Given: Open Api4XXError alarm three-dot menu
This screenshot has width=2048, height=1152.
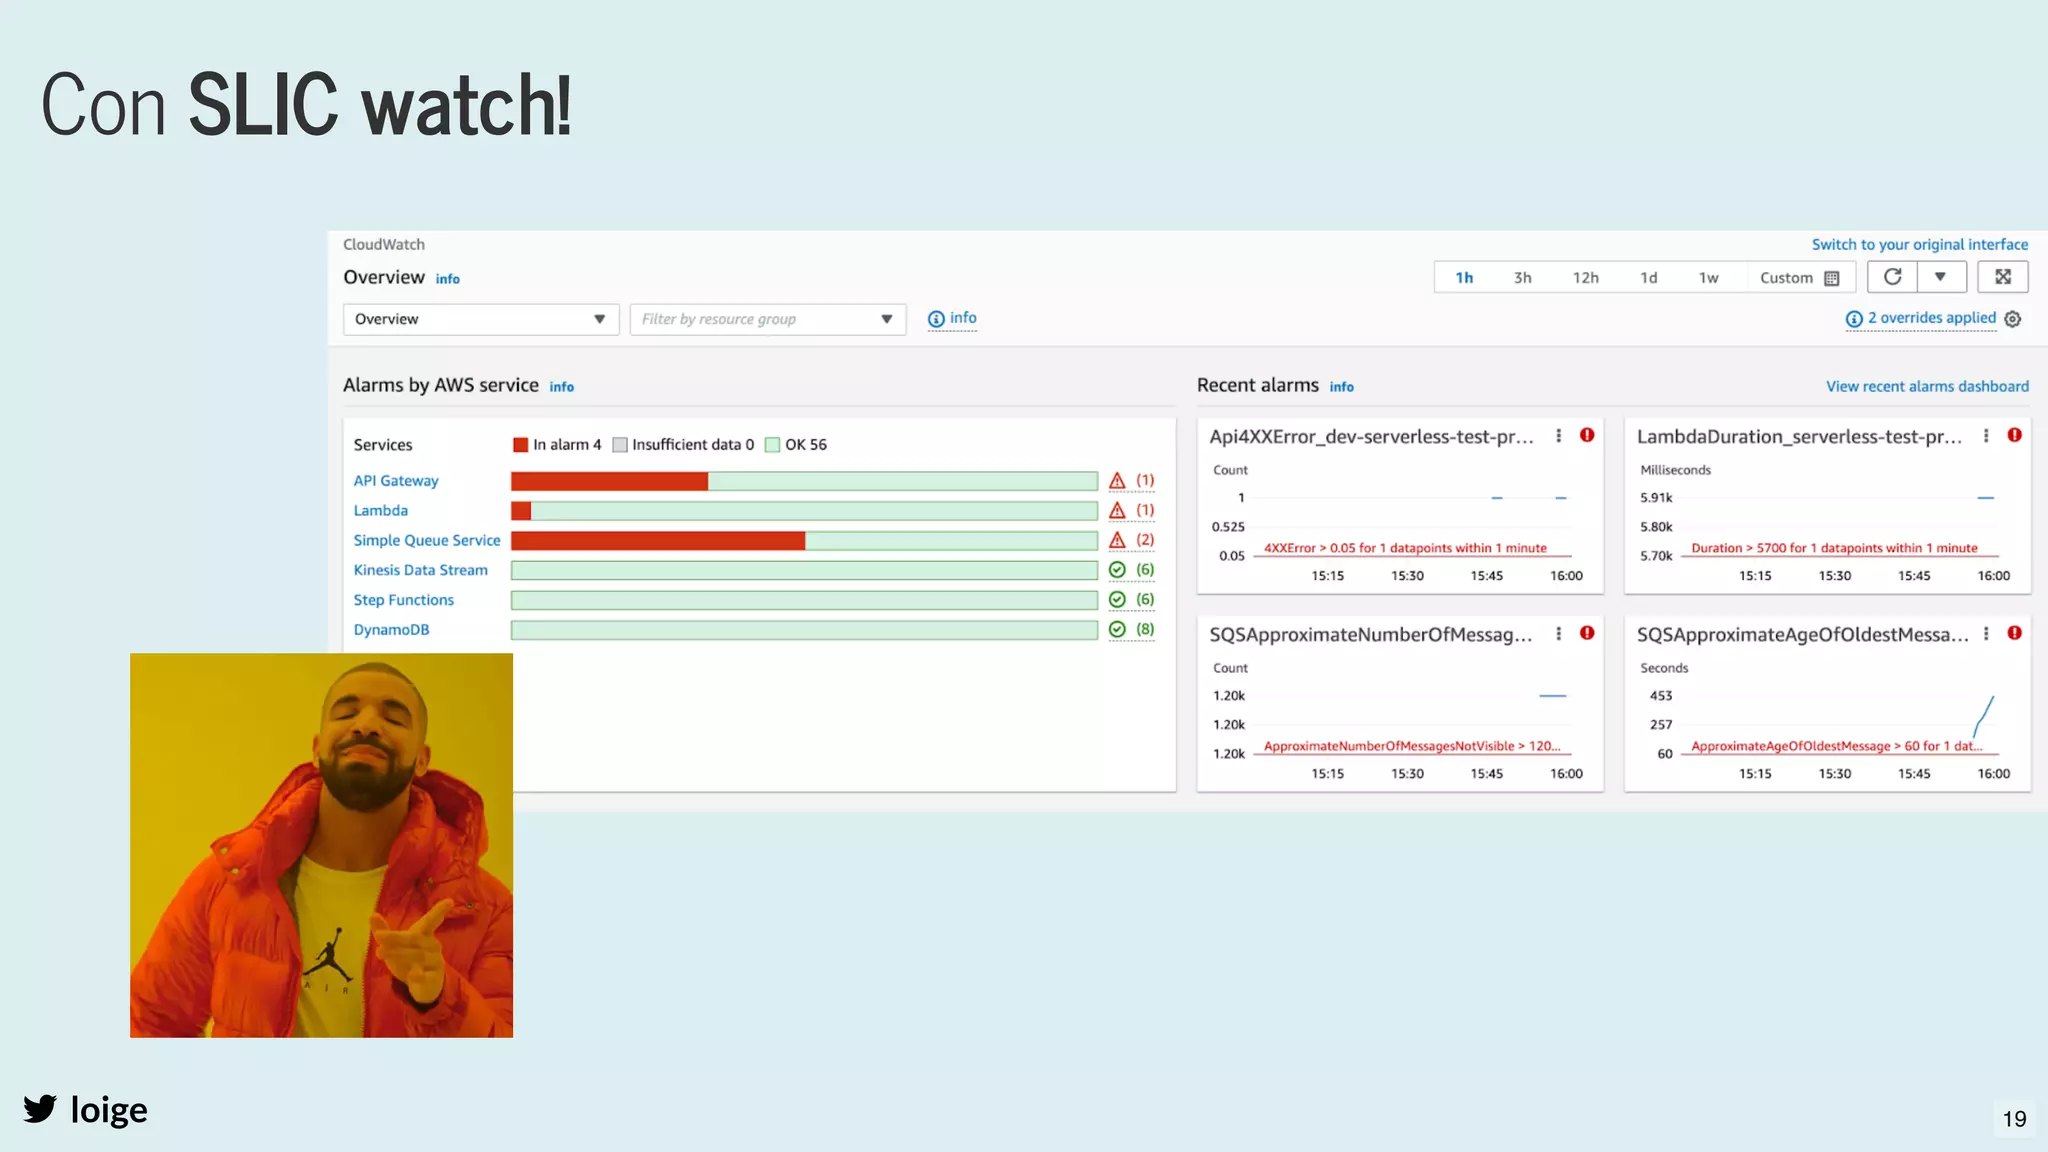Looking at the screenshot, I should pos(1558,436).
